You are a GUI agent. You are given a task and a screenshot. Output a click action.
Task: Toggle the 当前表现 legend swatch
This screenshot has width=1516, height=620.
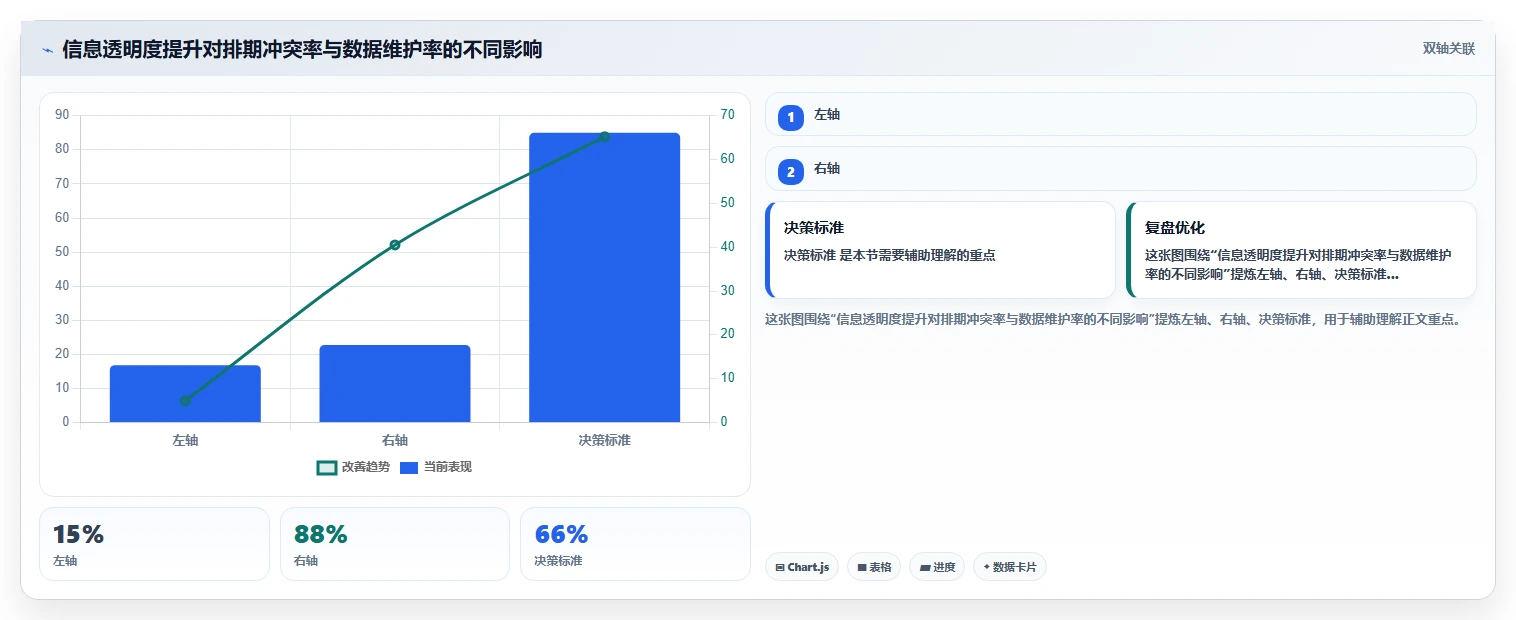(x=408, y=467)
